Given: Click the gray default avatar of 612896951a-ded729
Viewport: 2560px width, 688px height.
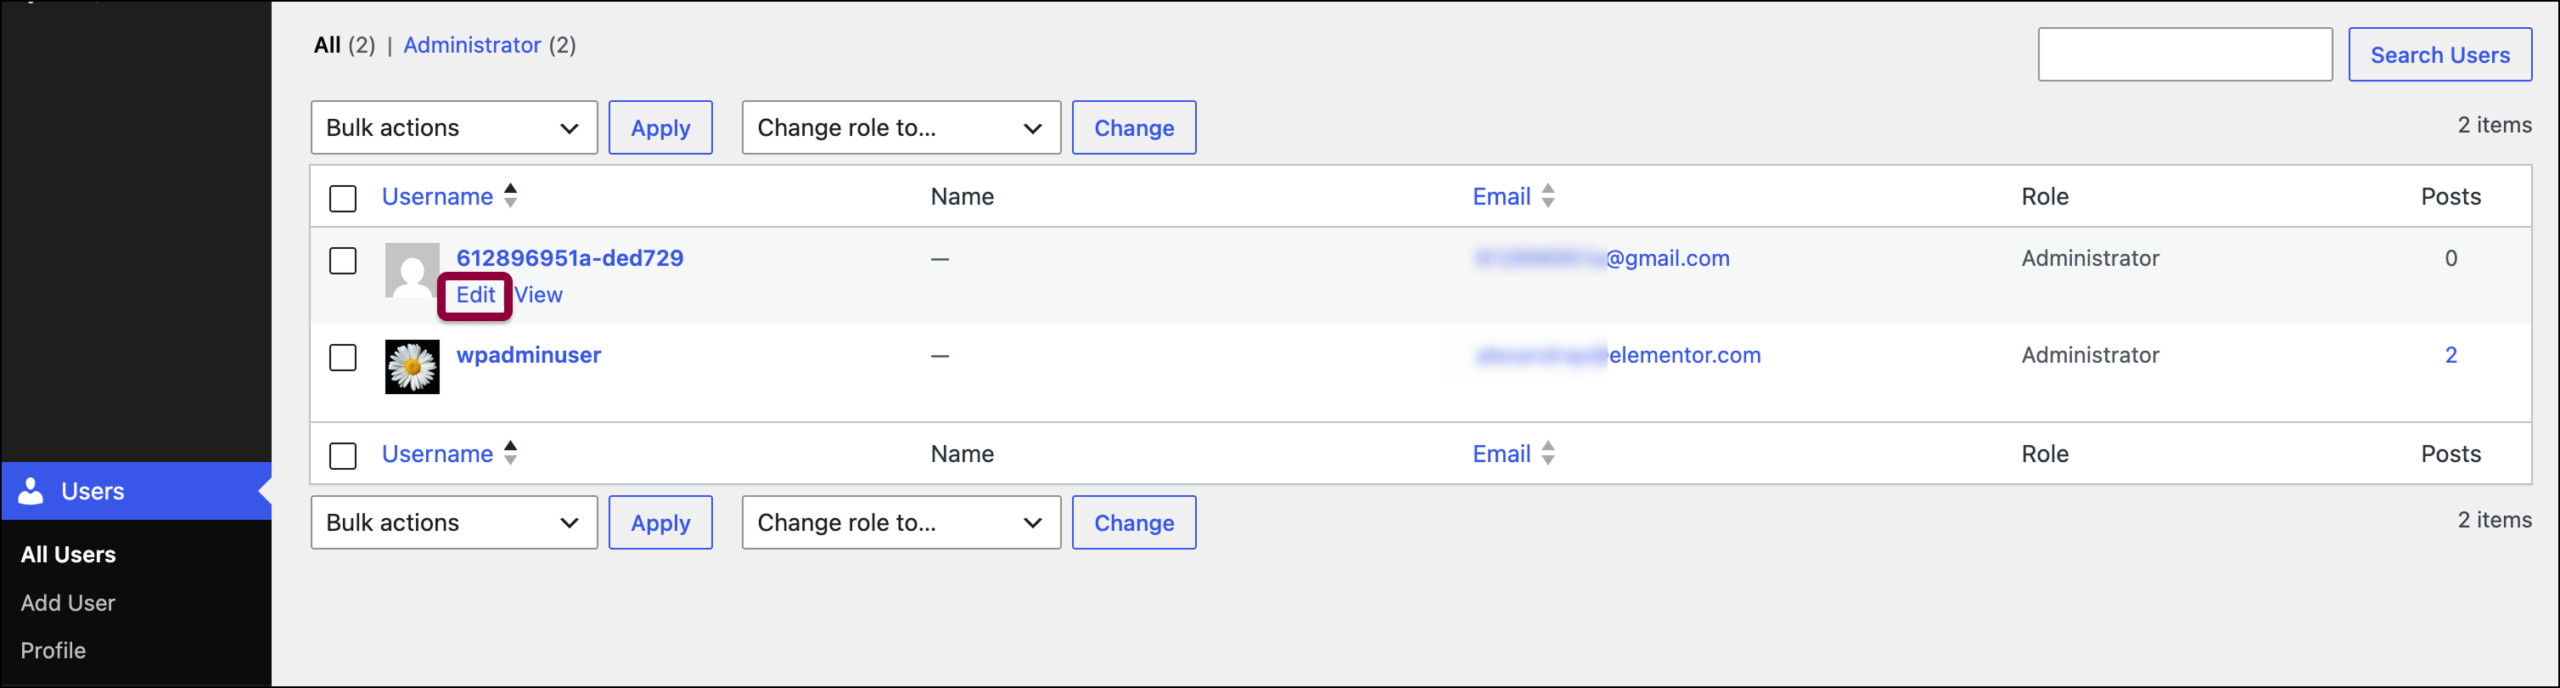Looking at the screenshot, I should point(412,270).
